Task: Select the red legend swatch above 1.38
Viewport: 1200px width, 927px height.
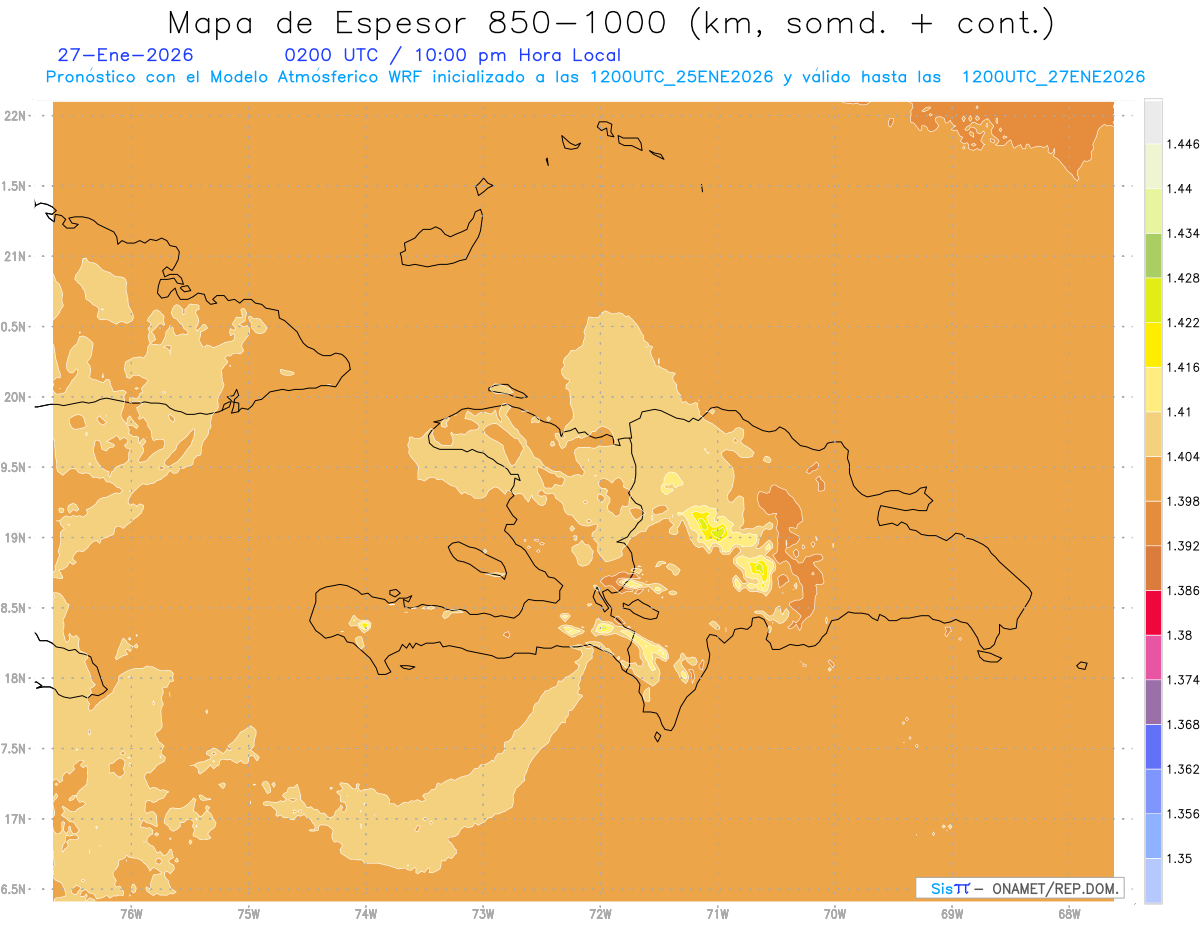Action: [1153, 612]
